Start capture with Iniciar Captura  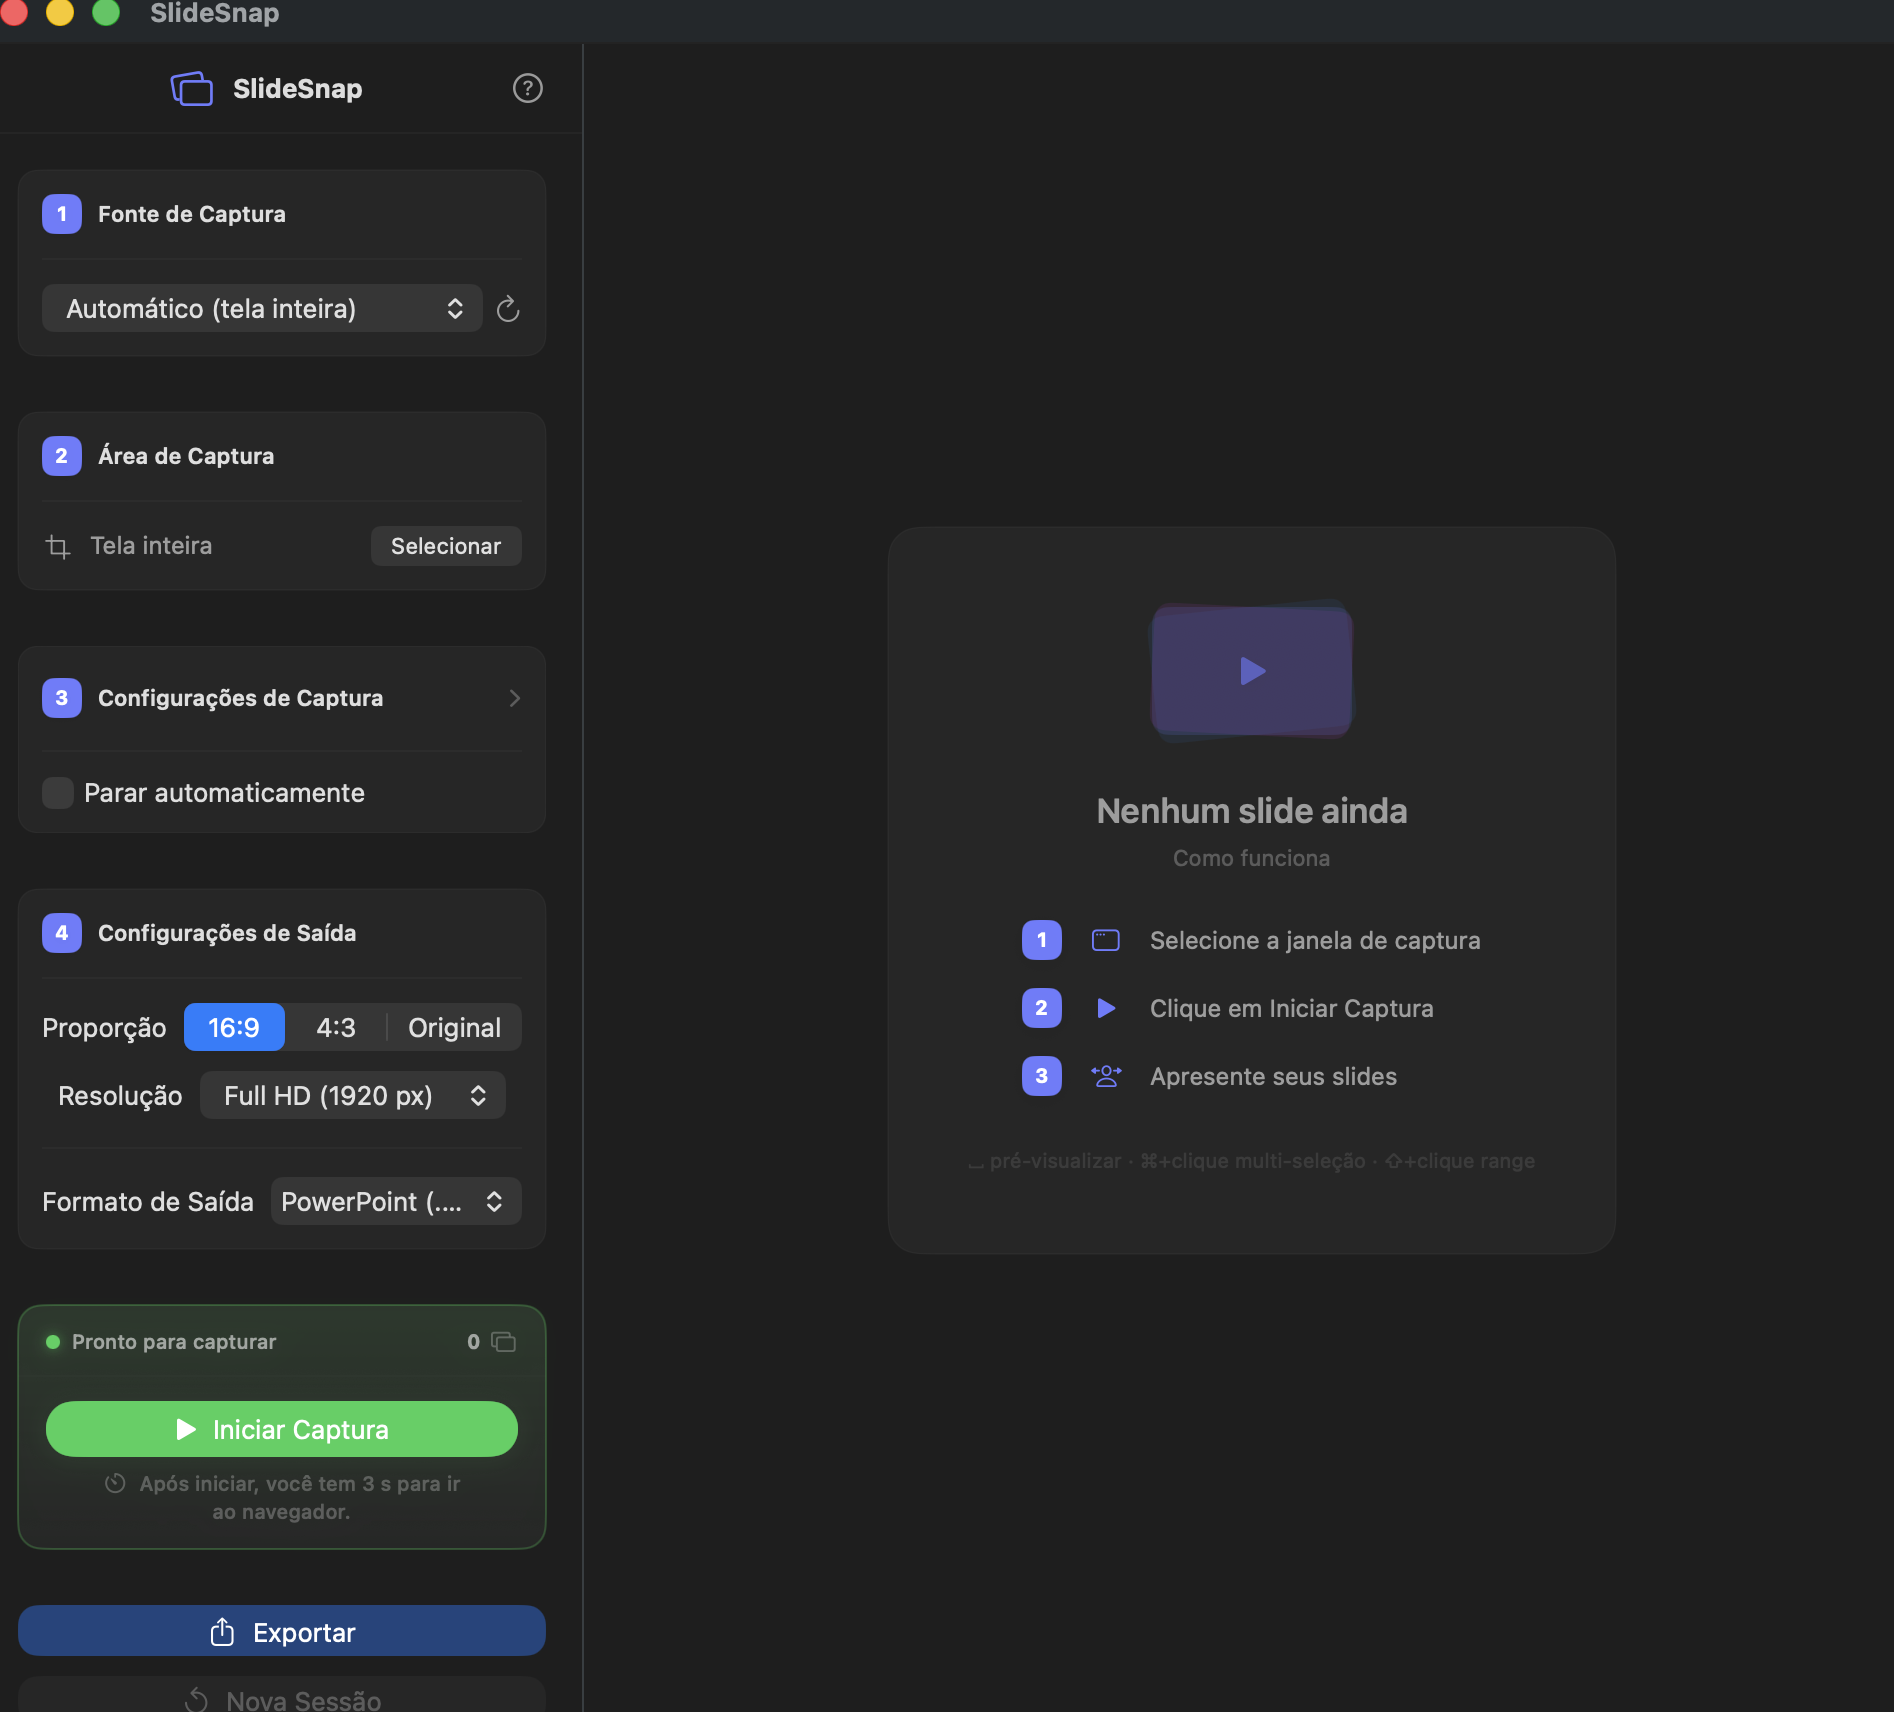click(281, 1429)
